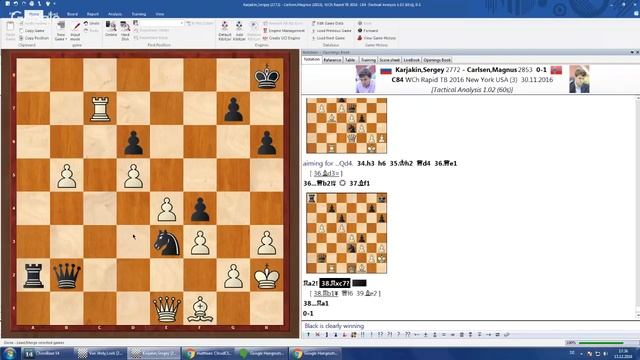Image resolution: width=640 pixels, height=360 pixels.
Task: Click the black king on h8
Action: pyautogui.click(x=267, y=76)
